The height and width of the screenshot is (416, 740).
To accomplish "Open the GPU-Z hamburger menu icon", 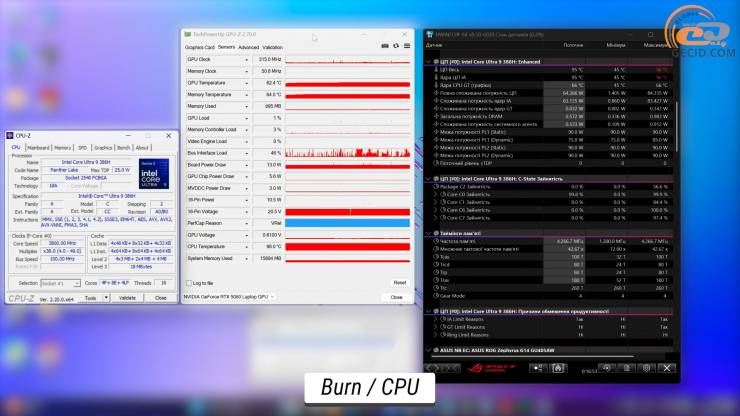I will click(x=407, y=46).
